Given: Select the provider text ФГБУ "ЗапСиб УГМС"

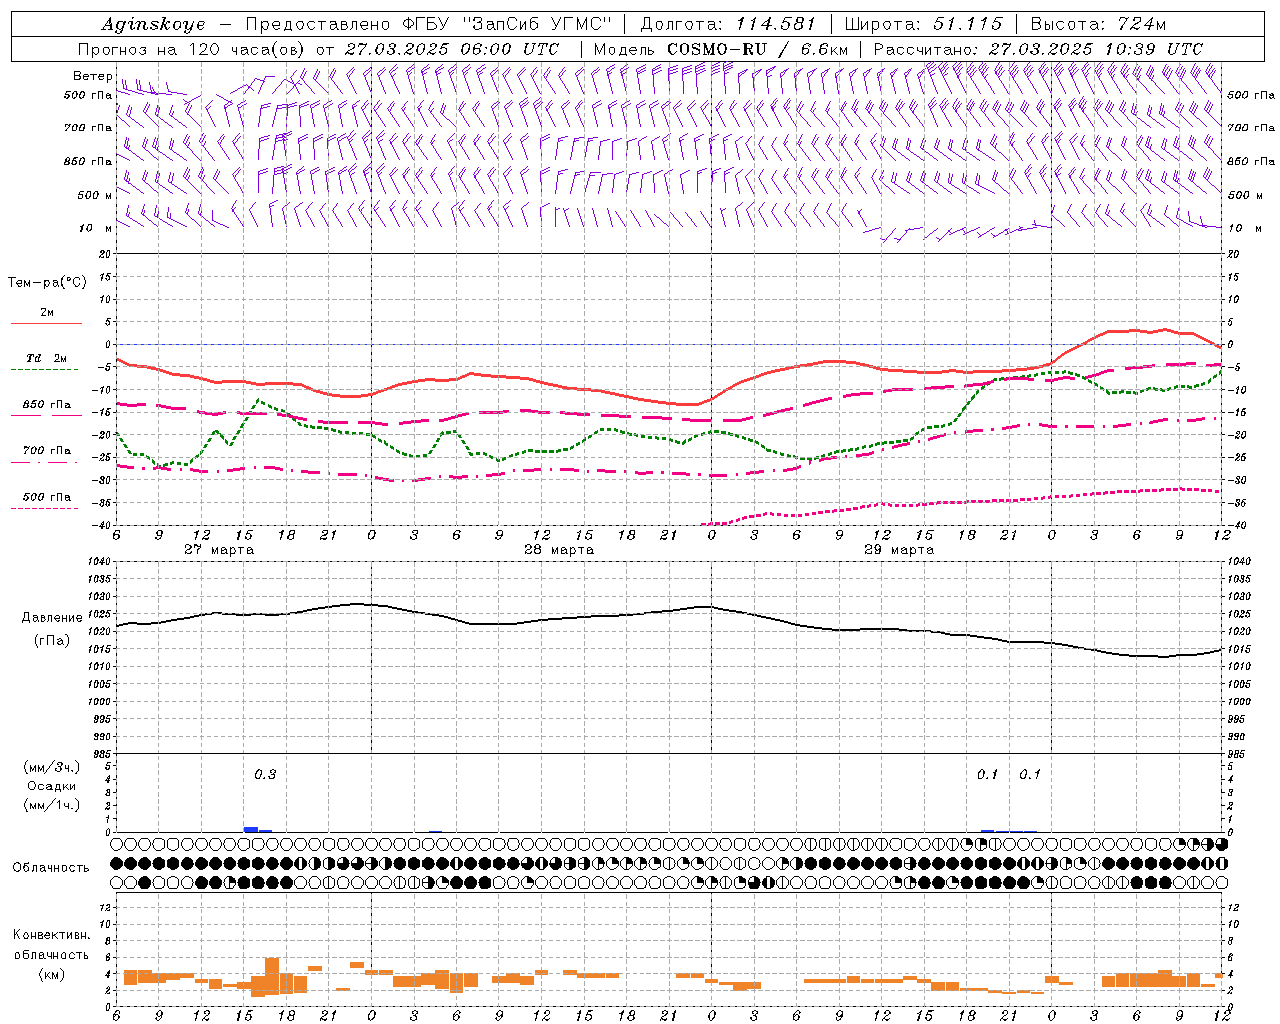Looking at the screenshot, I should point(505,24).
